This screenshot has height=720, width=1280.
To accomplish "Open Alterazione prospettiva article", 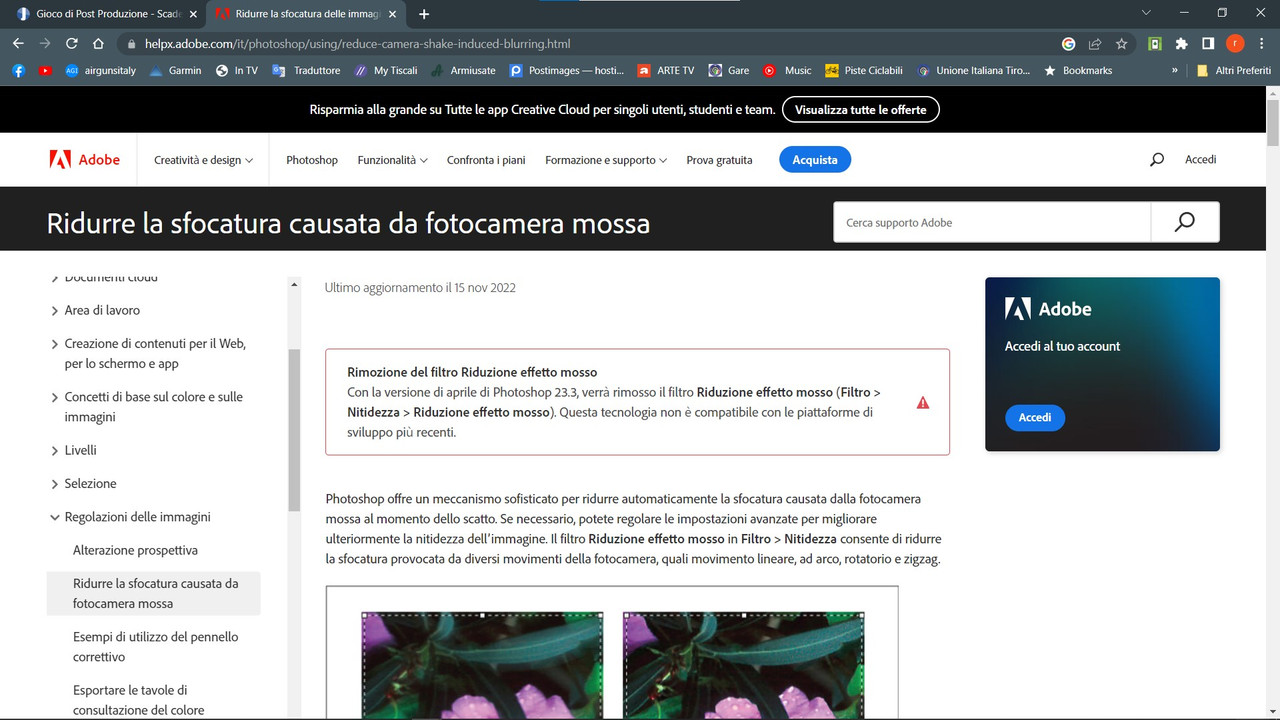I will (x=135, y=550).
